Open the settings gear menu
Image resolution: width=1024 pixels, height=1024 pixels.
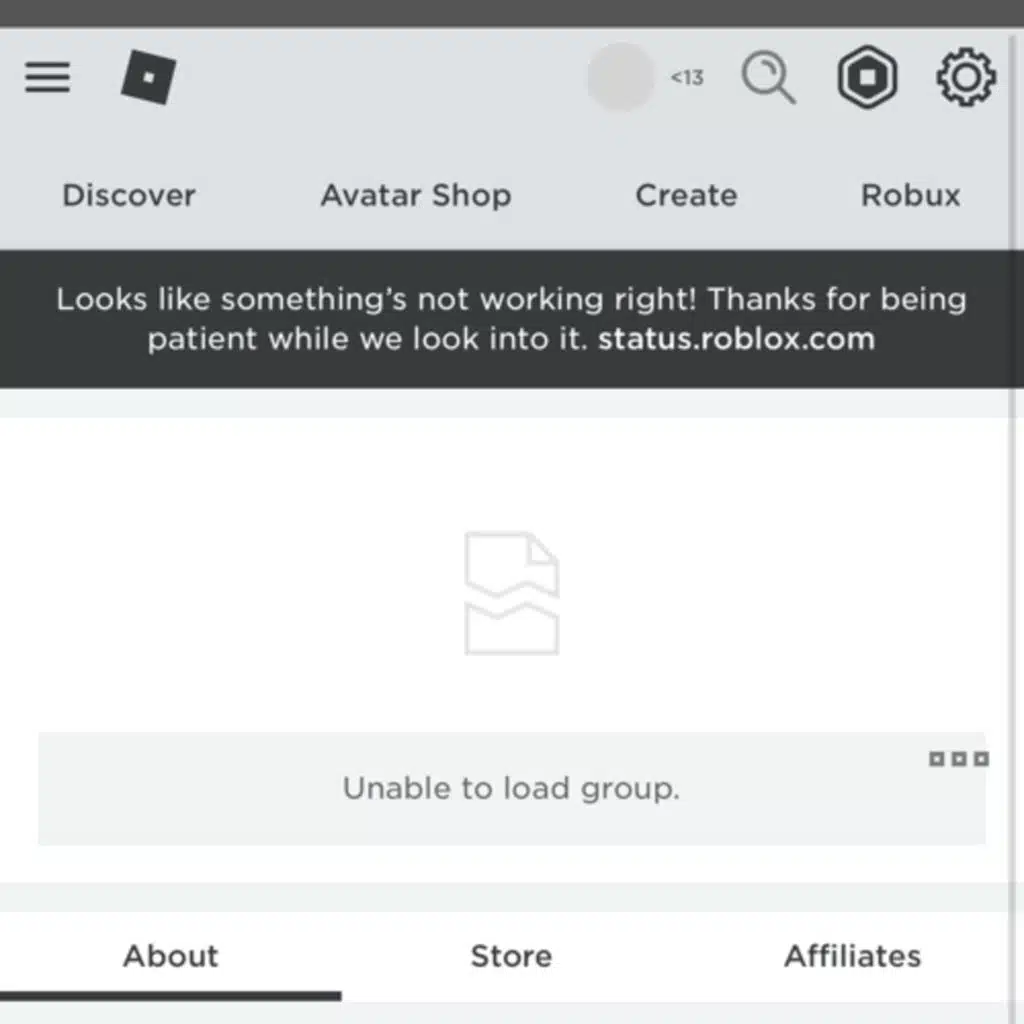point(965,78)
